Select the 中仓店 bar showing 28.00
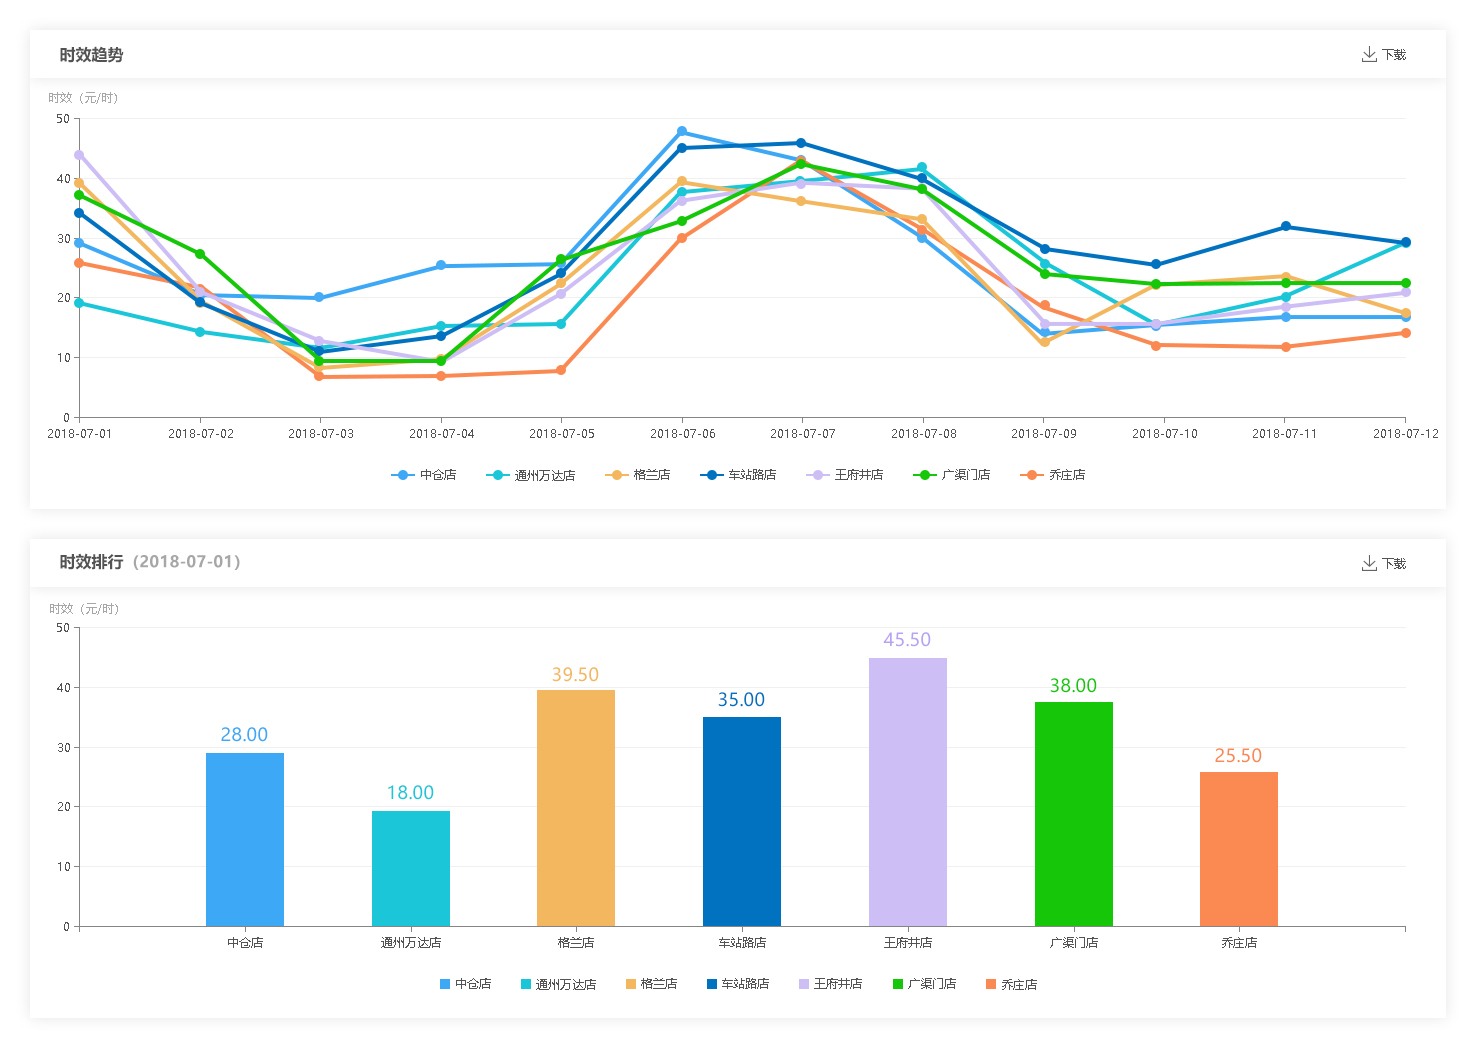1476x1048 pixels. point(245,840)
